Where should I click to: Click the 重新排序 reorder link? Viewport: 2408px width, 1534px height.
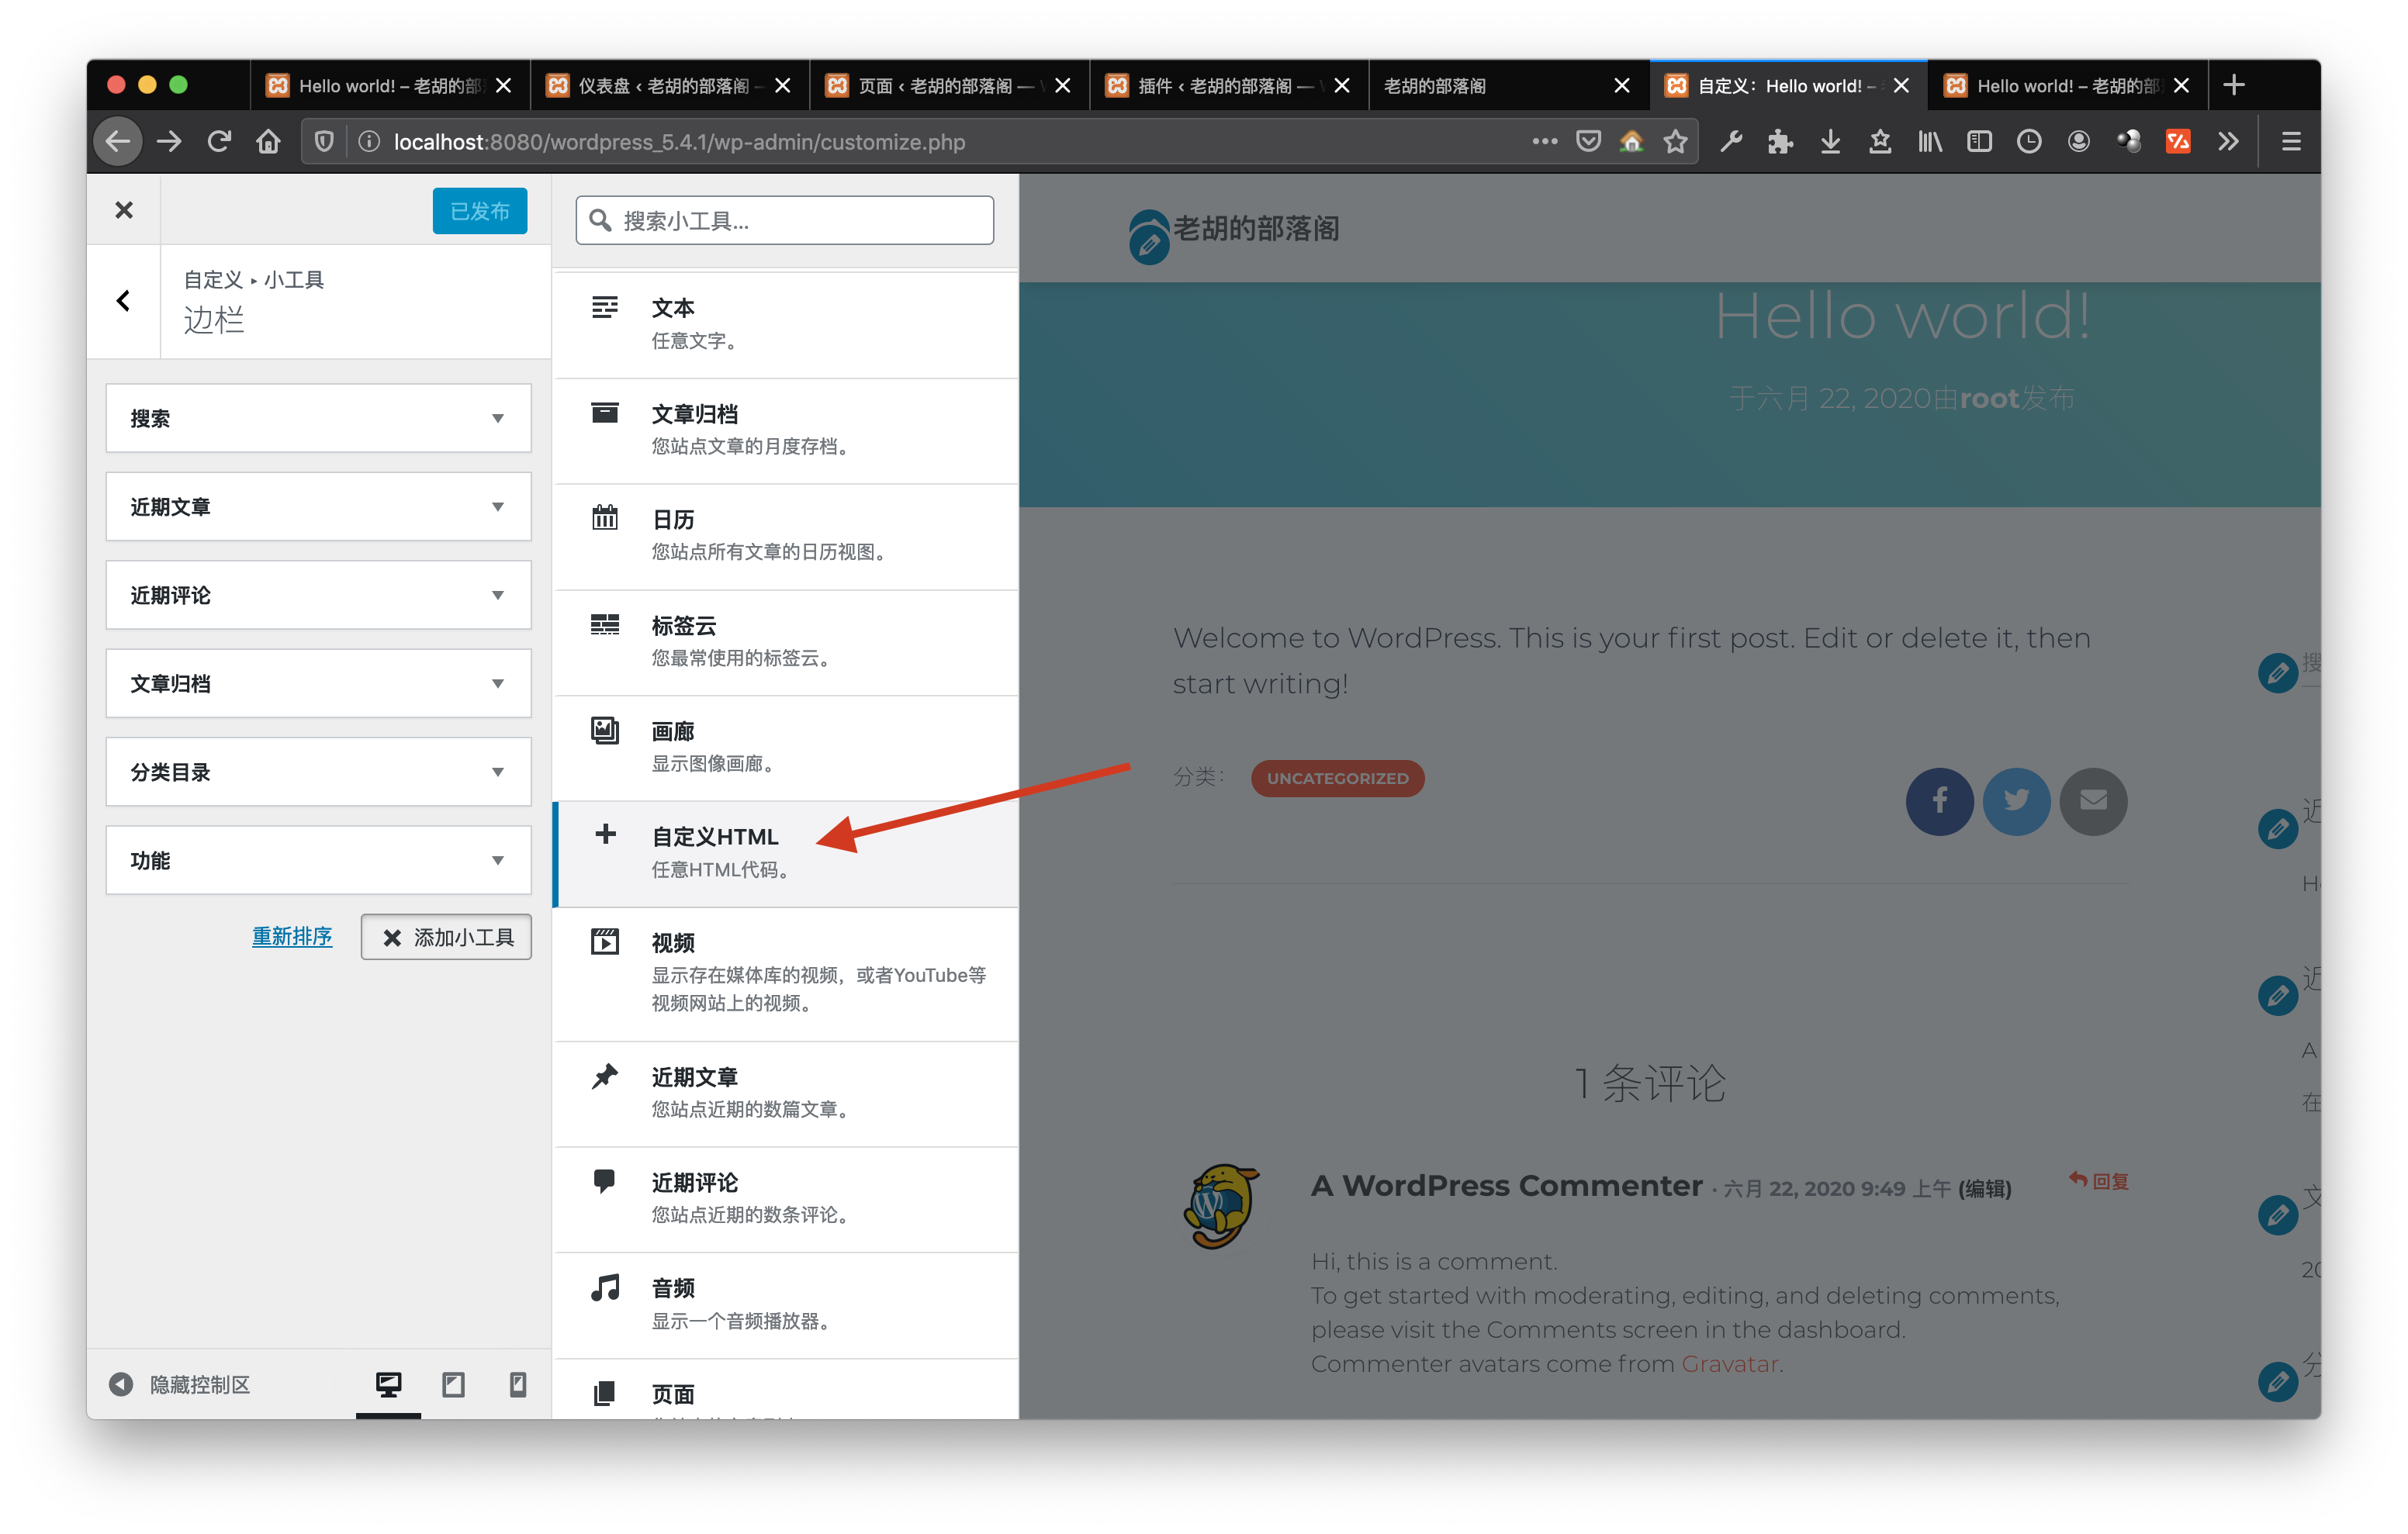[292, 937]
